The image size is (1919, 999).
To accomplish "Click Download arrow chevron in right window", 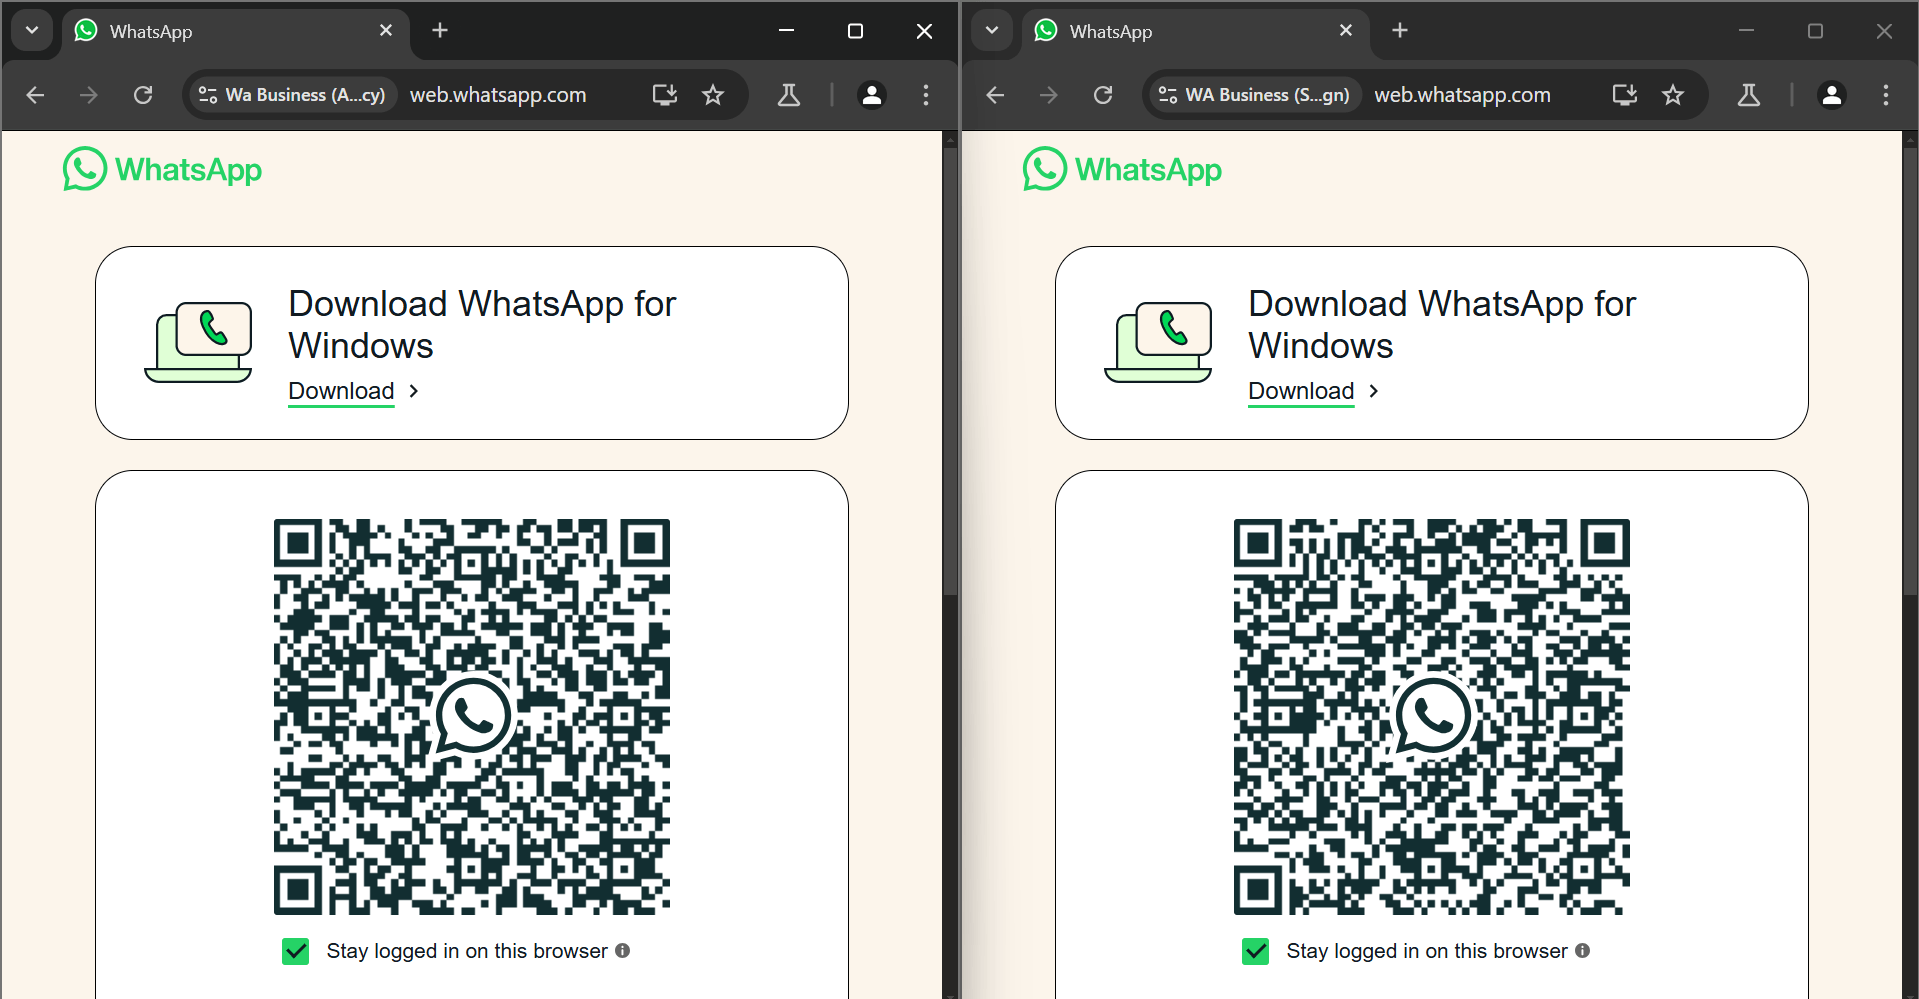I will coord(1374,391).
